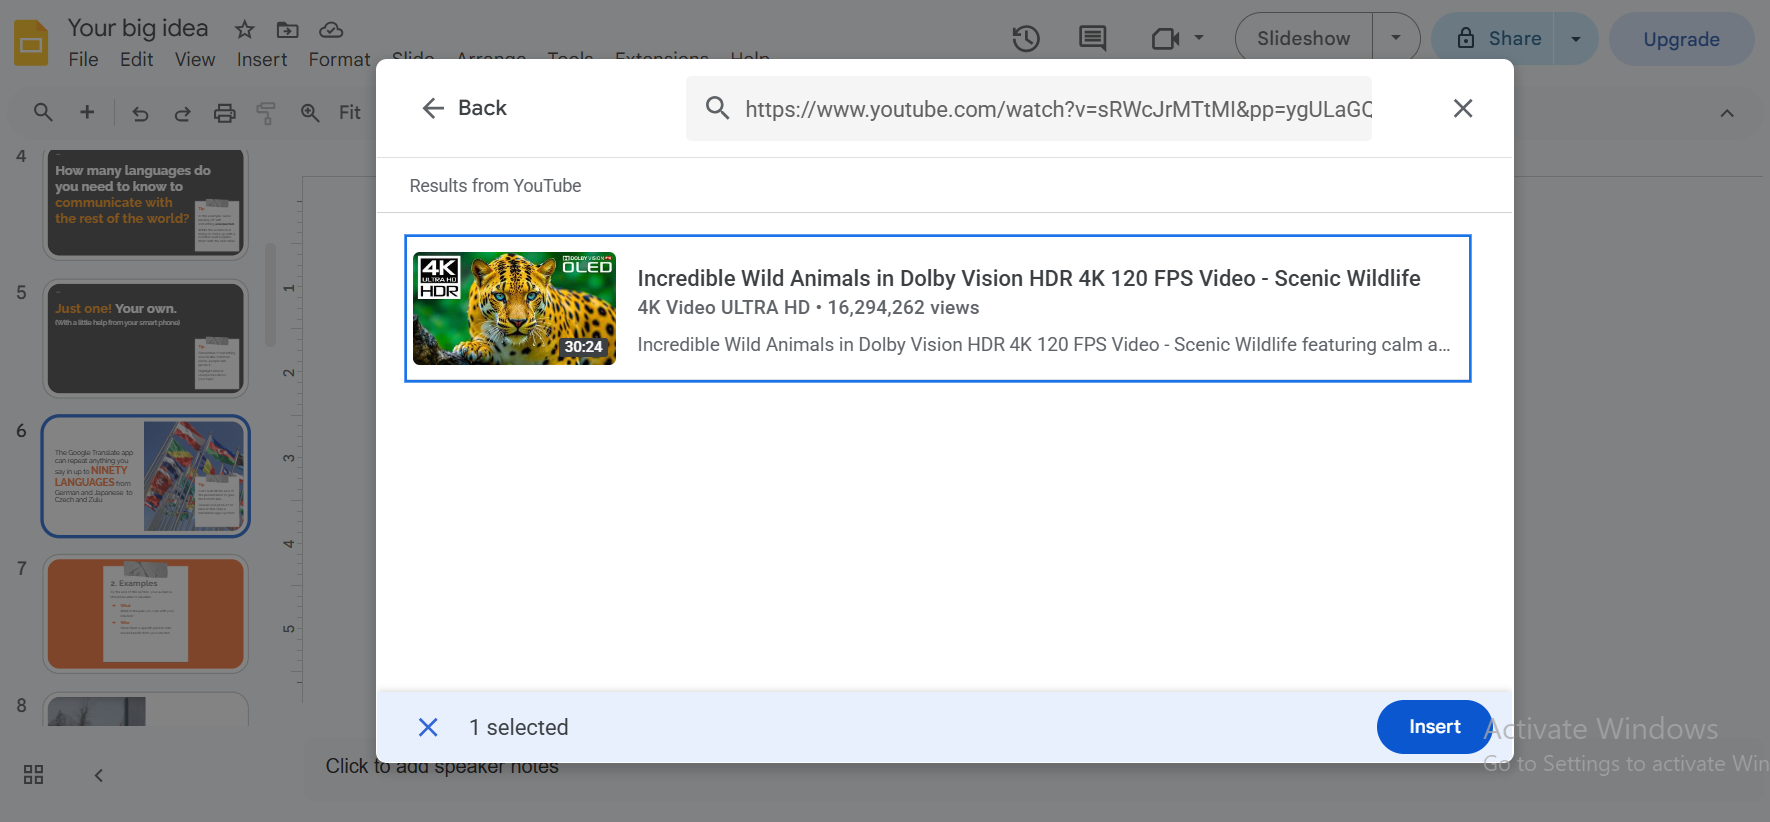1770x822 pixels.
Task: Open the Fit zoom dropdown
Action: click(350, 113)
